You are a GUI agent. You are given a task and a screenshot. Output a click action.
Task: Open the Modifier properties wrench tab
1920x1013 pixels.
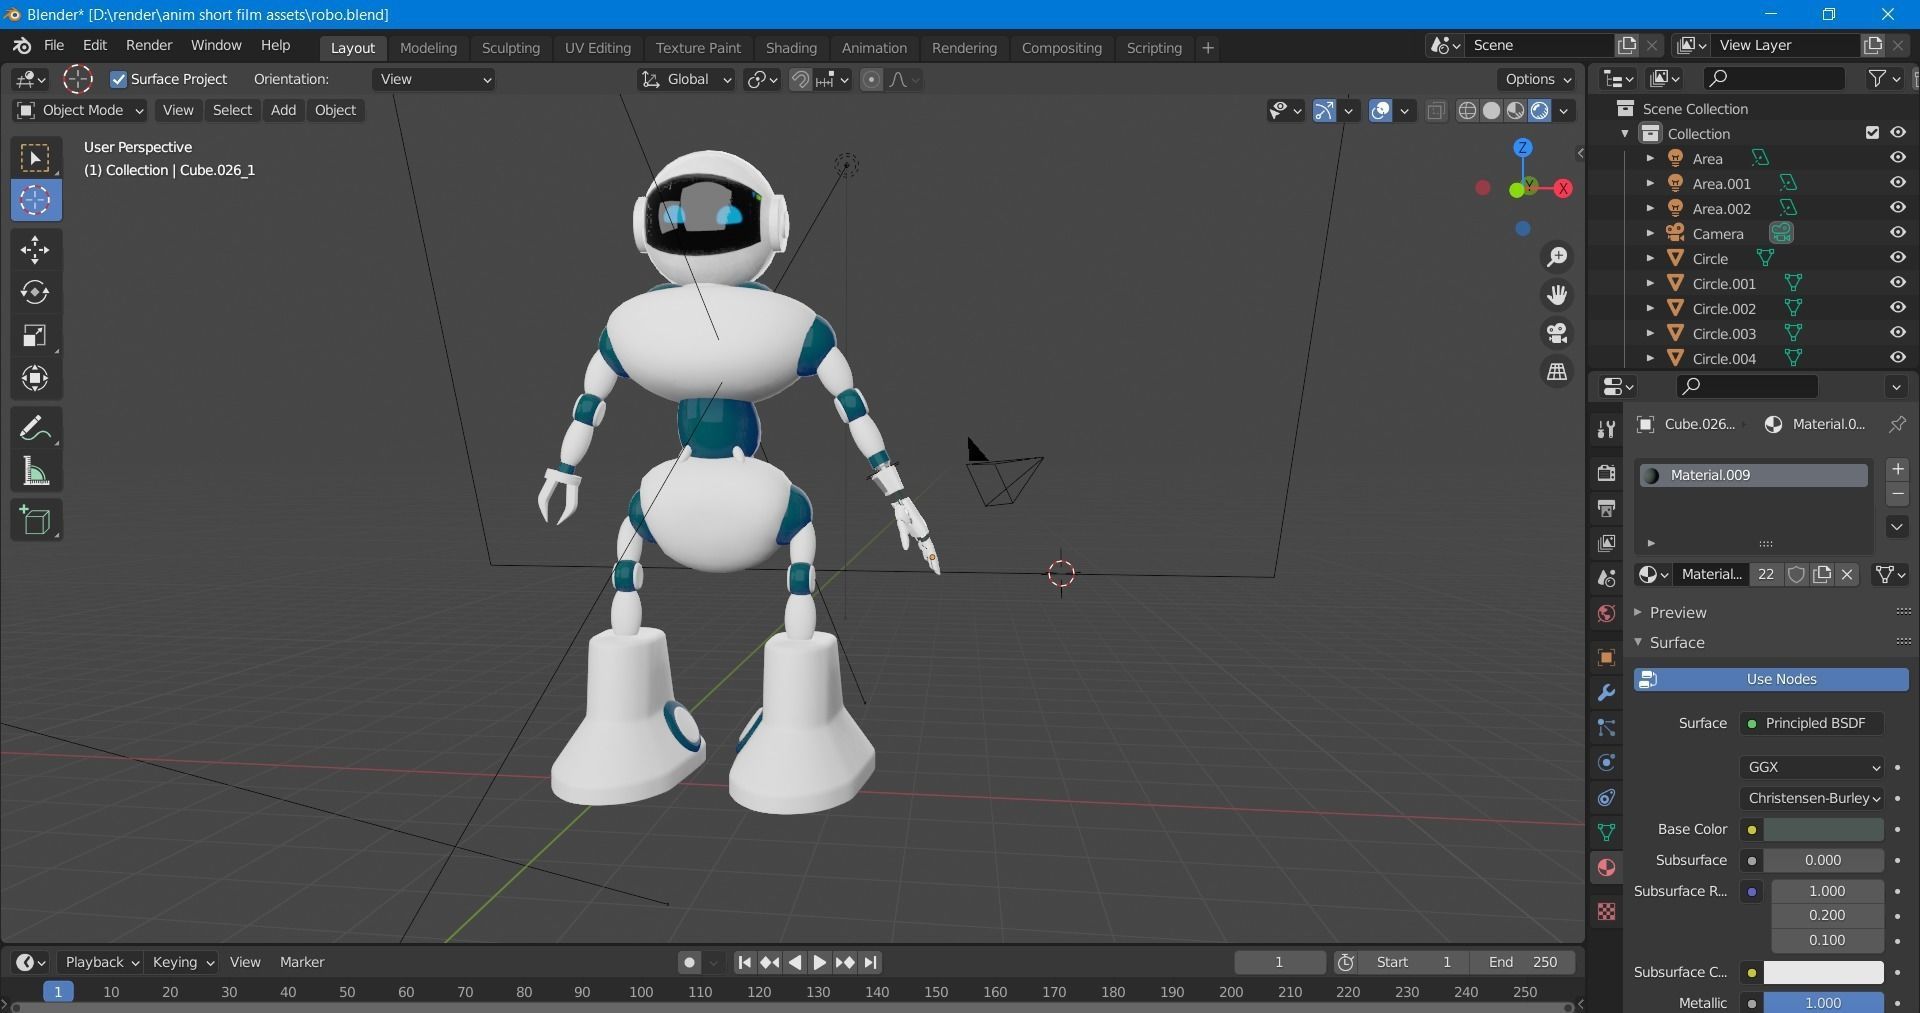[1606, 693]
